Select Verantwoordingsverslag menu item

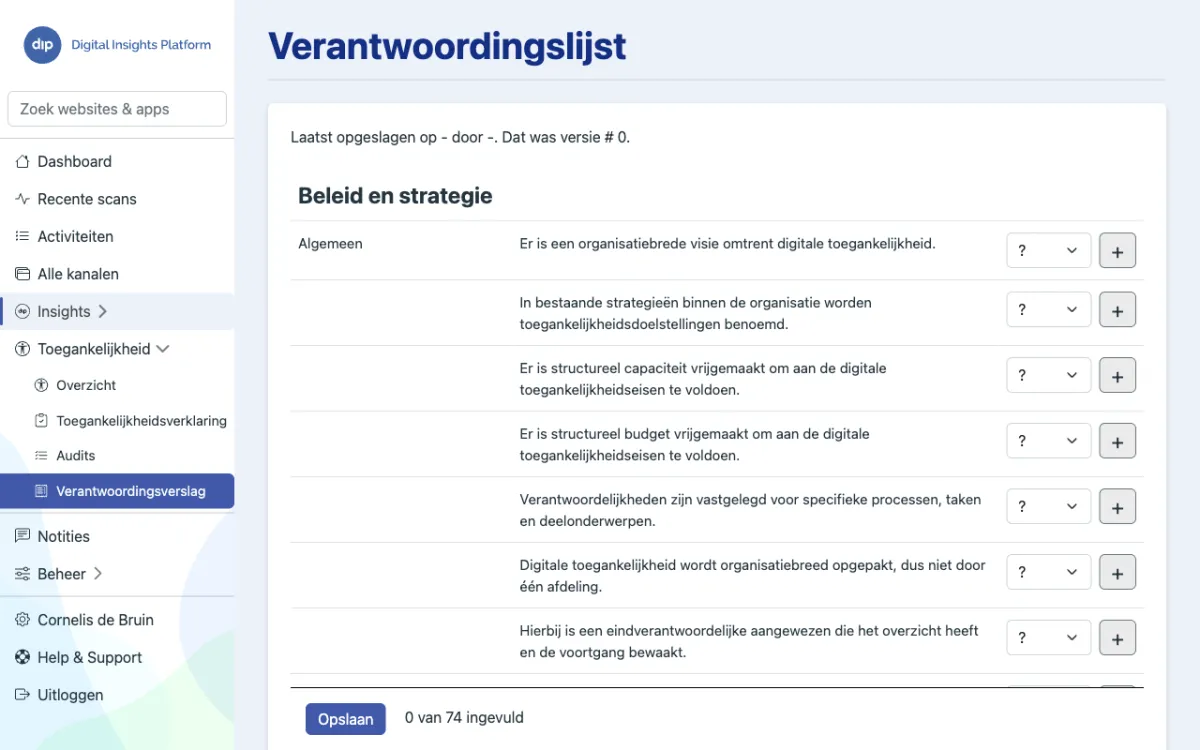click(117, 491)
